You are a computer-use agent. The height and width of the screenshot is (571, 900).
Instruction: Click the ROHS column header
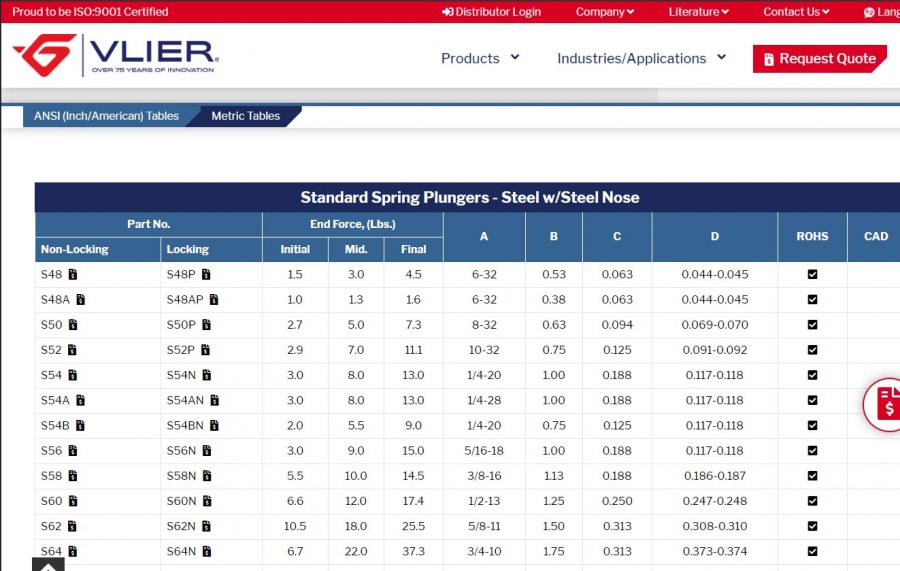812,236
